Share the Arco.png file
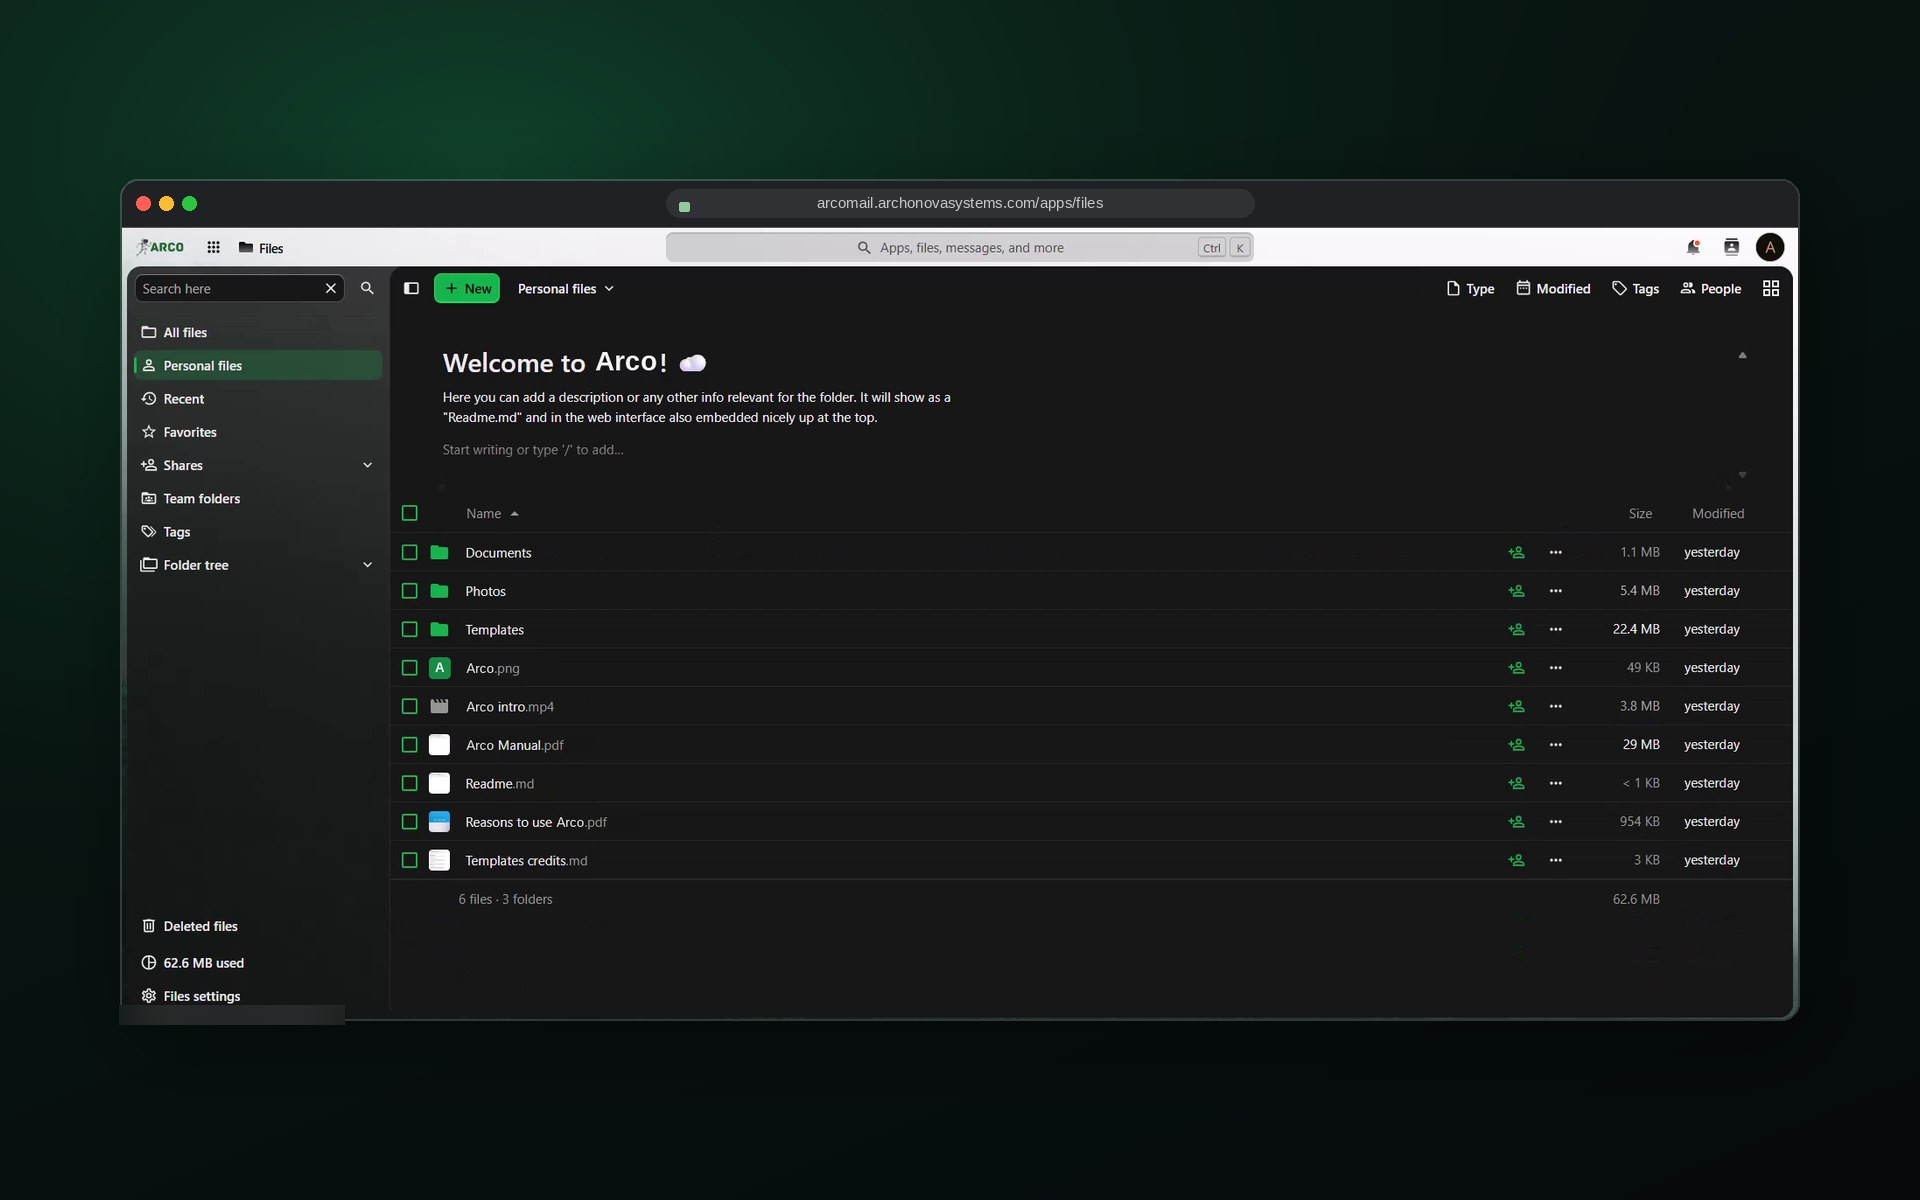Image resolution: width=1920 pixels, height=1200 pixels. (1516, 668)
